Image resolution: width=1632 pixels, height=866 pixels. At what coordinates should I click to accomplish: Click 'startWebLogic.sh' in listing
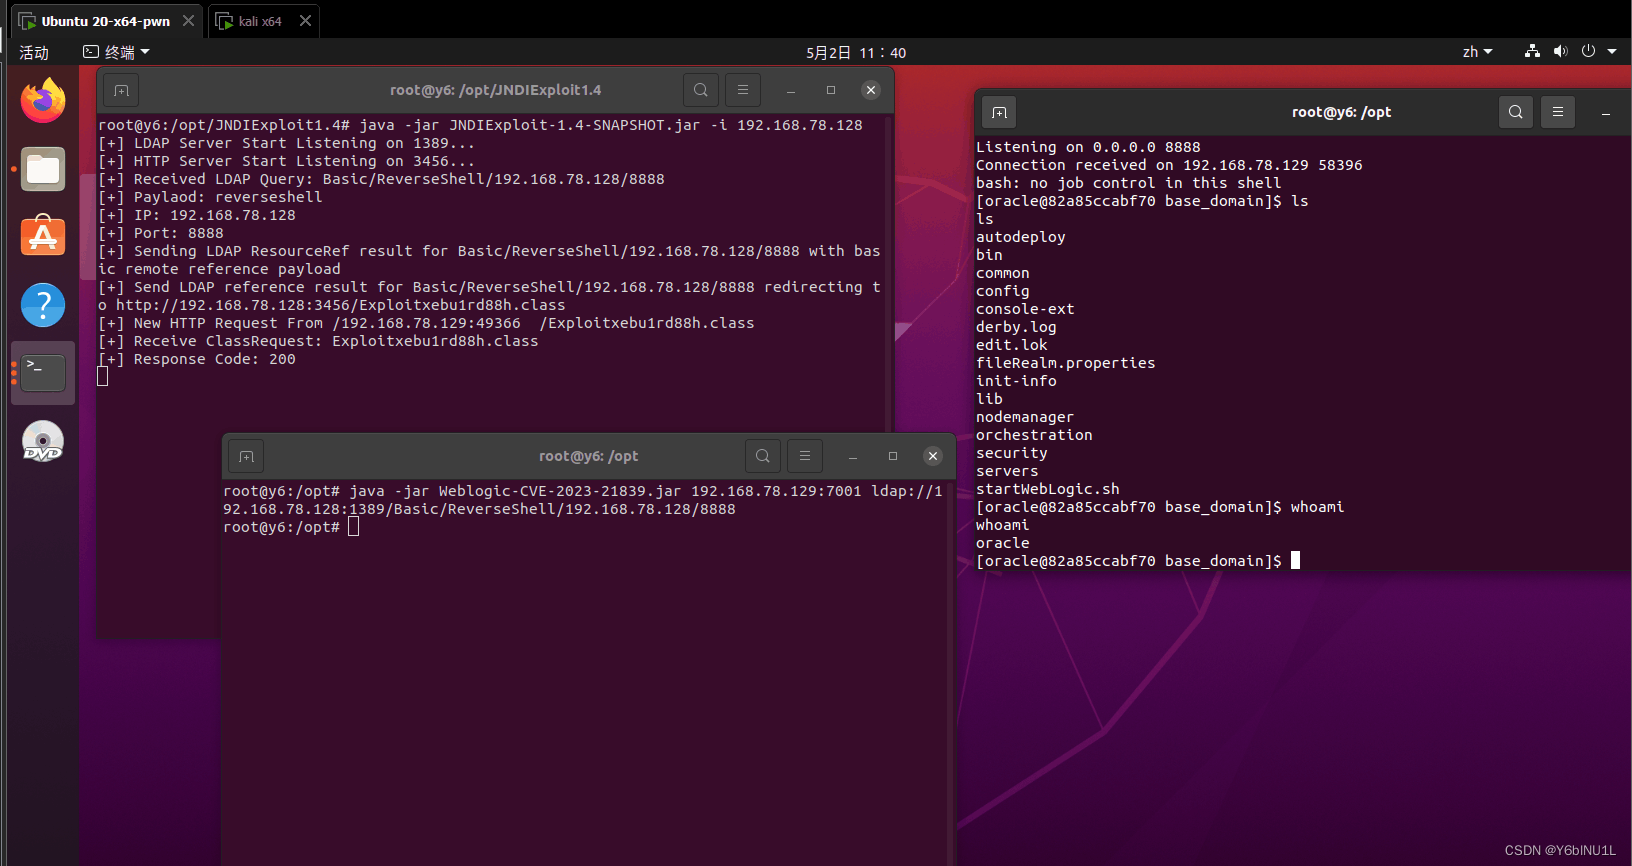pos(1048,489)
